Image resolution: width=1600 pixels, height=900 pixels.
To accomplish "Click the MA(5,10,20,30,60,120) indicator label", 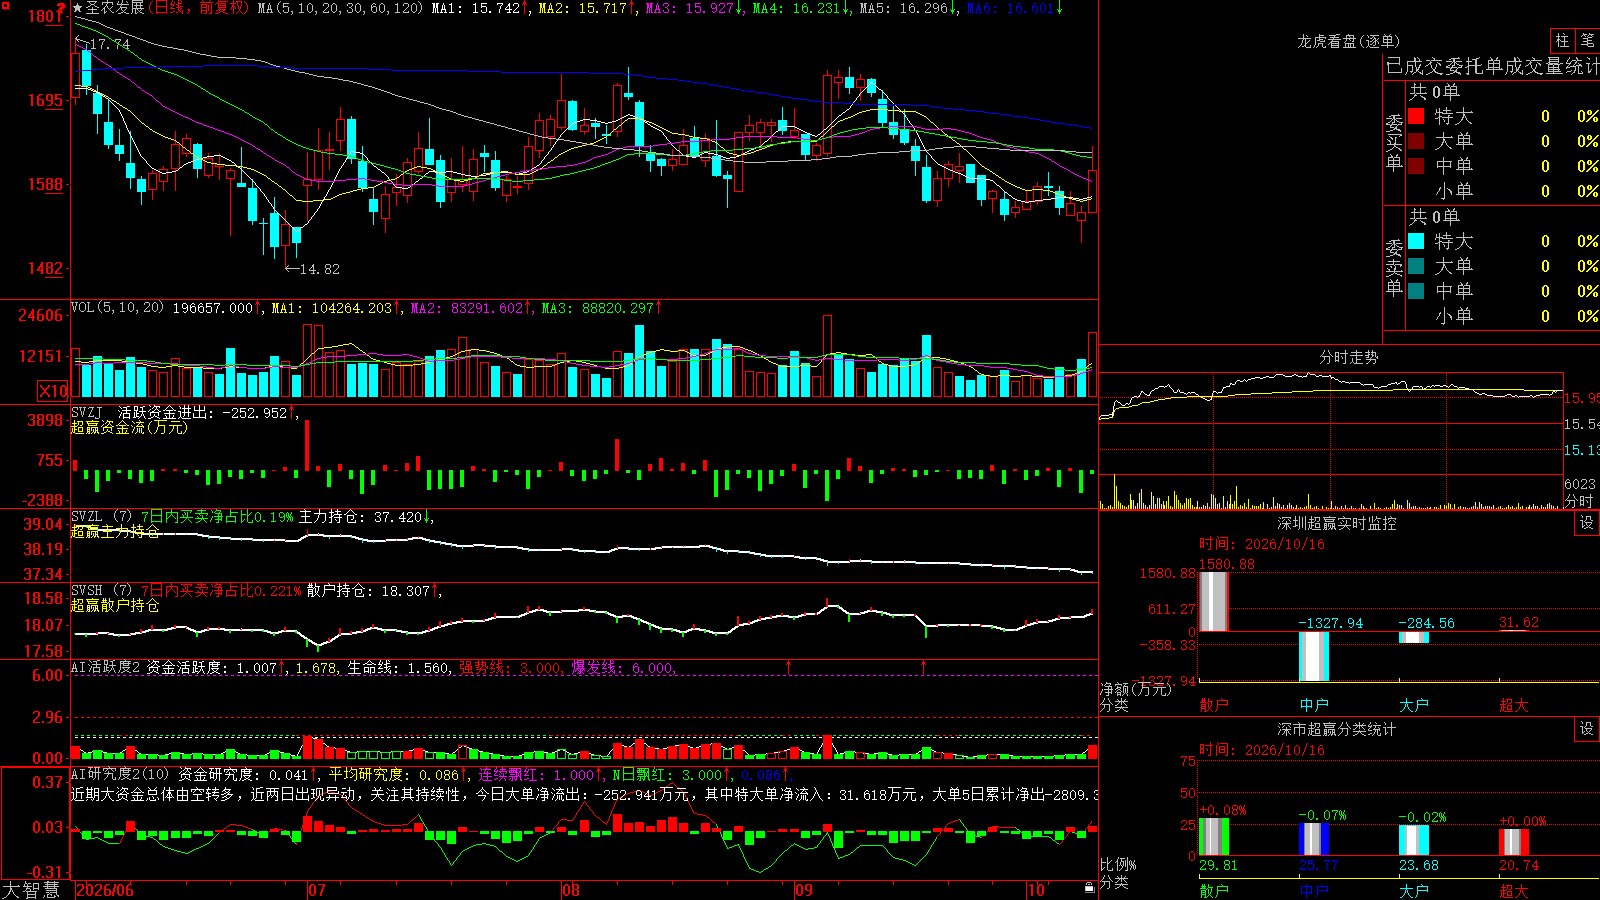I will click(340, 8).
